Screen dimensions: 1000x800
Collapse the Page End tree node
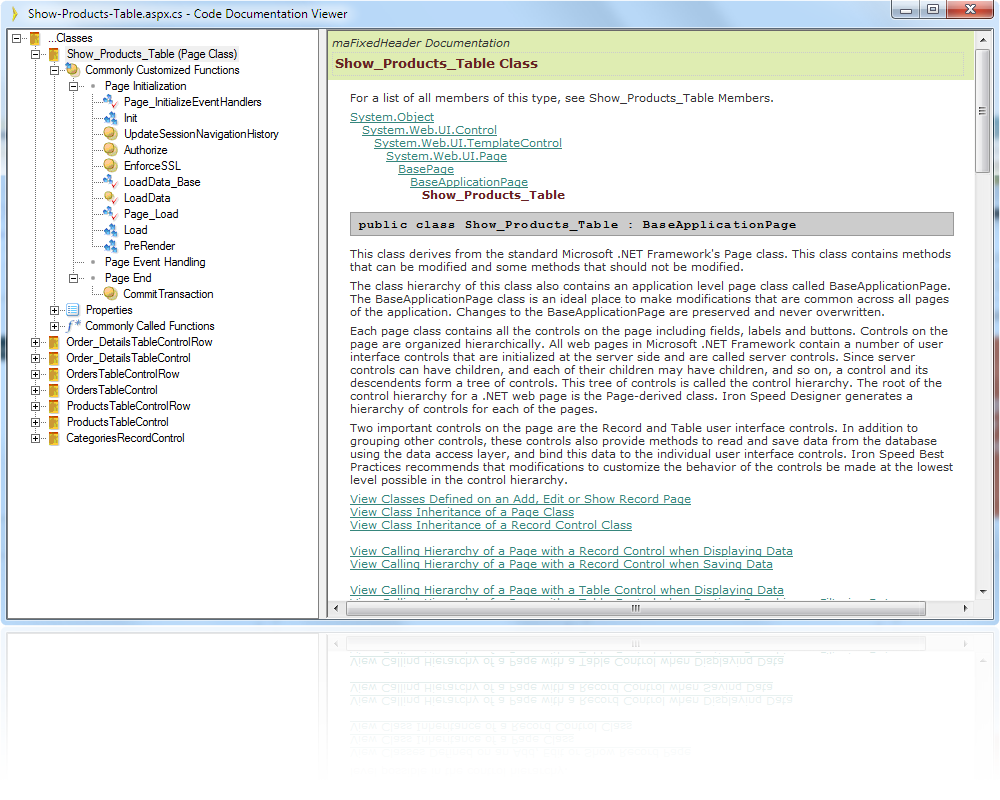tap(72, 278)
